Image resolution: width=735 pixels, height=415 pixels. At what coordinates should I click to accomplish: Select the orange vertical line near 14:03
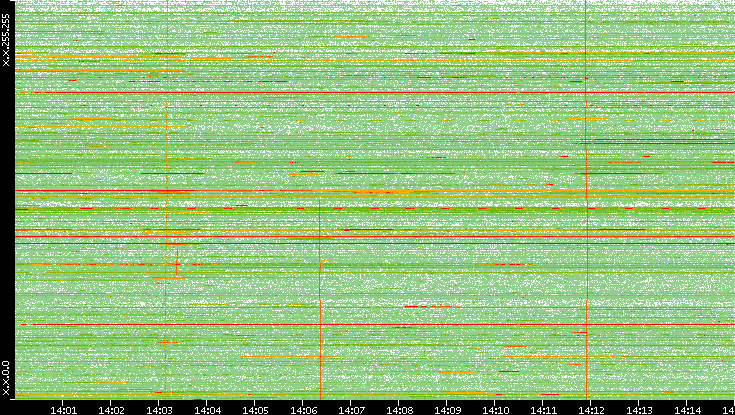(x=166, y=199)
